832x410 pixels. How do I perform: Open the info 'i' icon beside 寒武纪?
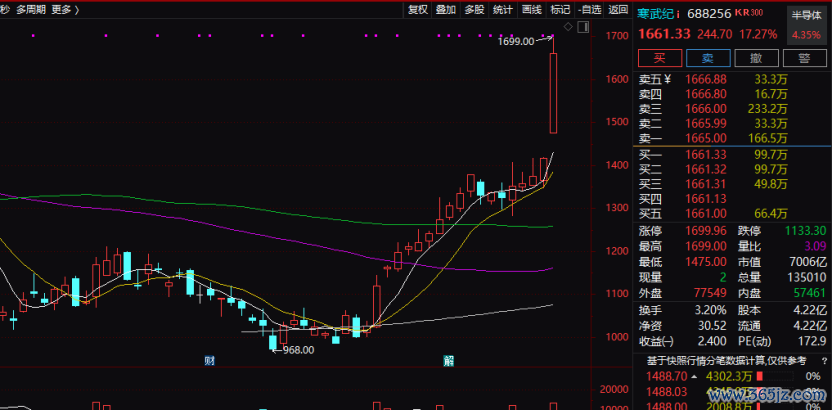point(678,14)
